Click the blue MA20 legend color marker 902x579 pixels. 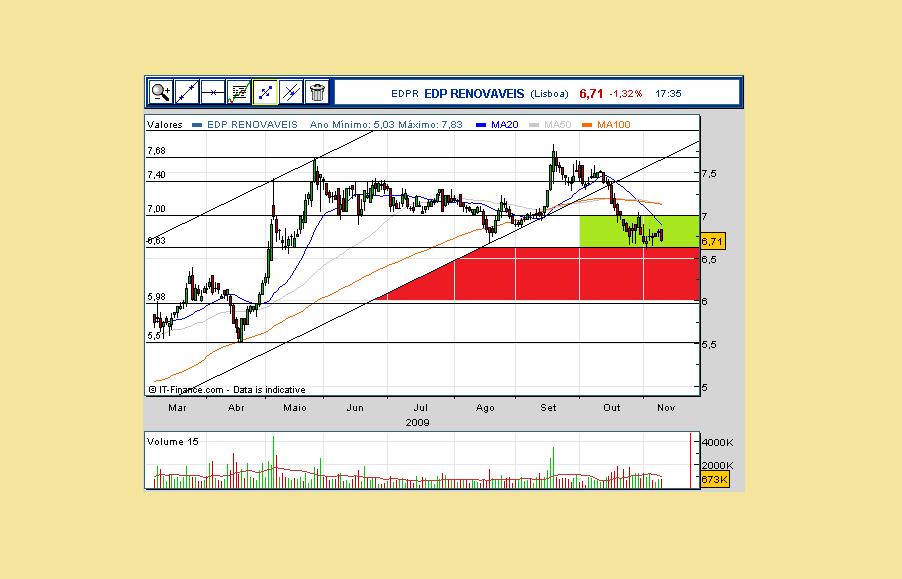pyautogui.click(x=481, y=125)
